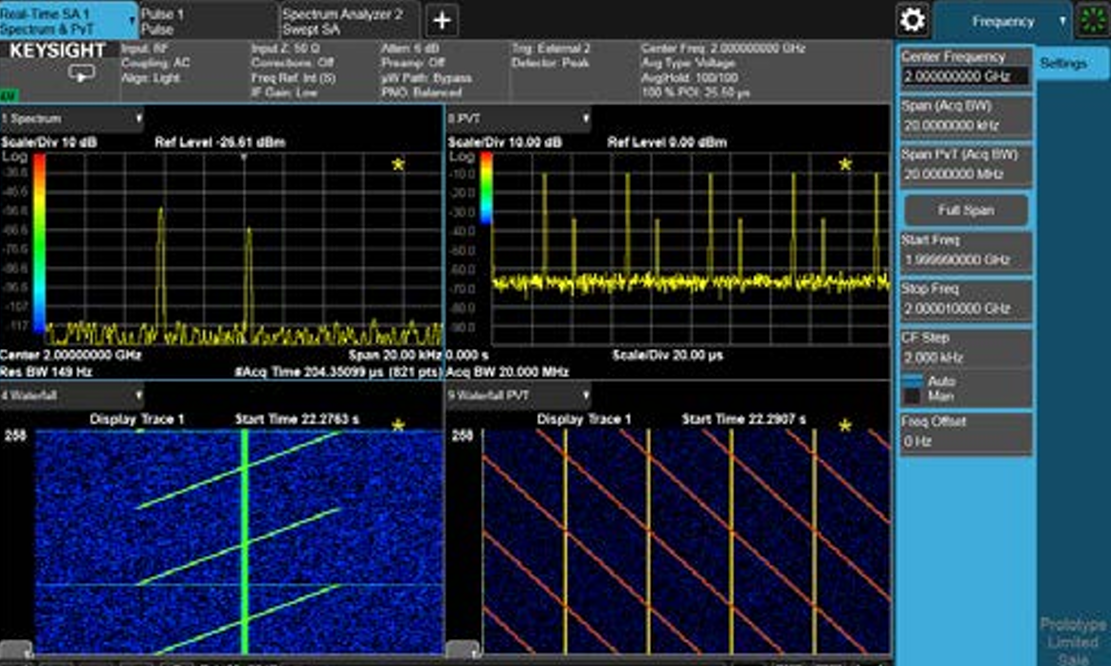Image resolution: width=1111 pixels, height=666 pixels.
Task: Click the yellow star in Spectrum window
Action: point(398,164)
